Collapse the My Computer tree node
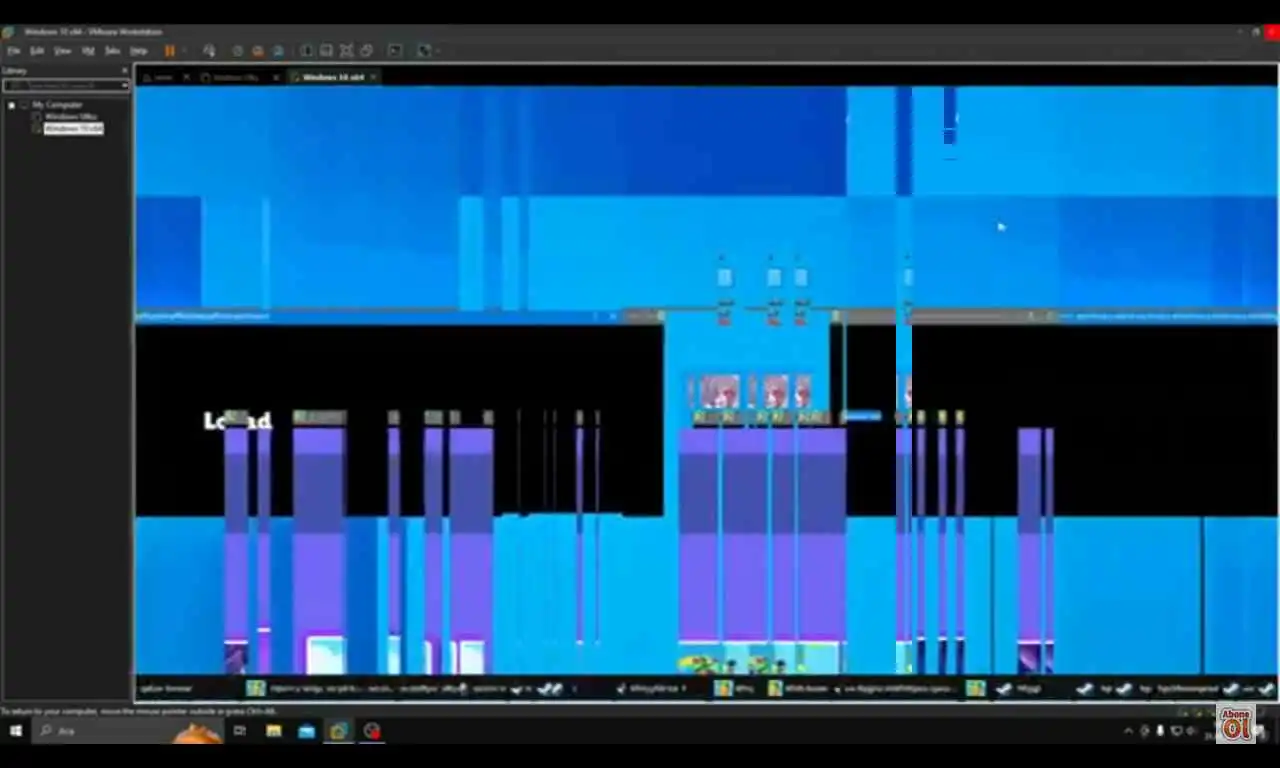This screenshot has width=1280, height=768. [x=11, y=104]
